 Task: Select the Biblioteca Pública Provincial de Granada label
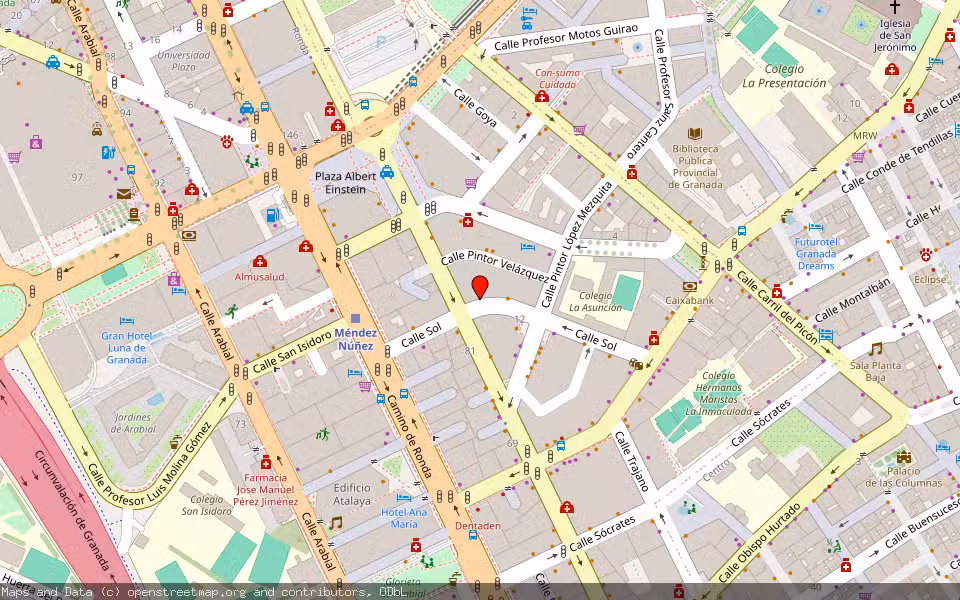(x=695, y=167)
